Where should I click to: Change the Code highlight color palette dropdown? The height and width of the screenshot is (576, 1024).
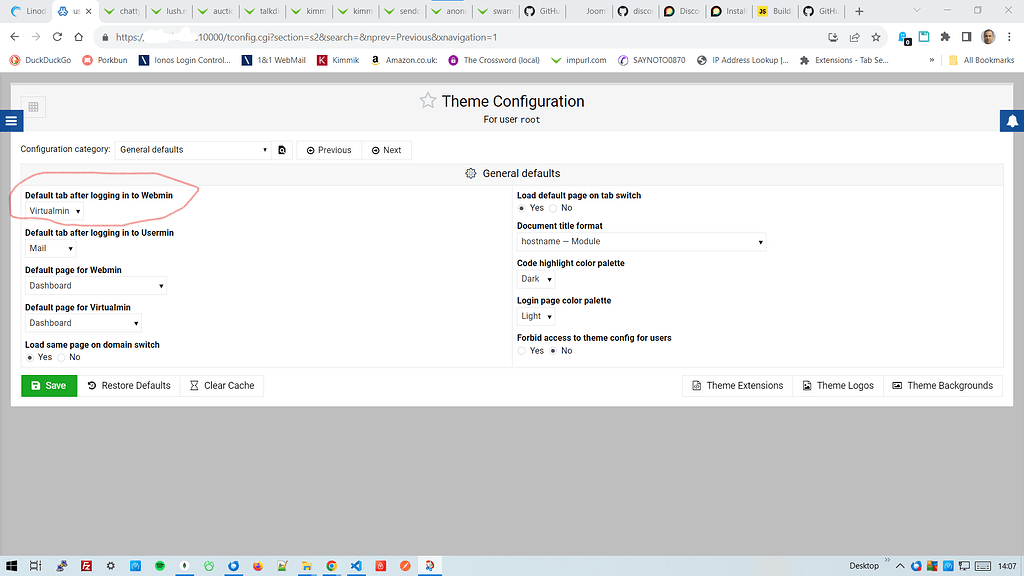[535, 279]
